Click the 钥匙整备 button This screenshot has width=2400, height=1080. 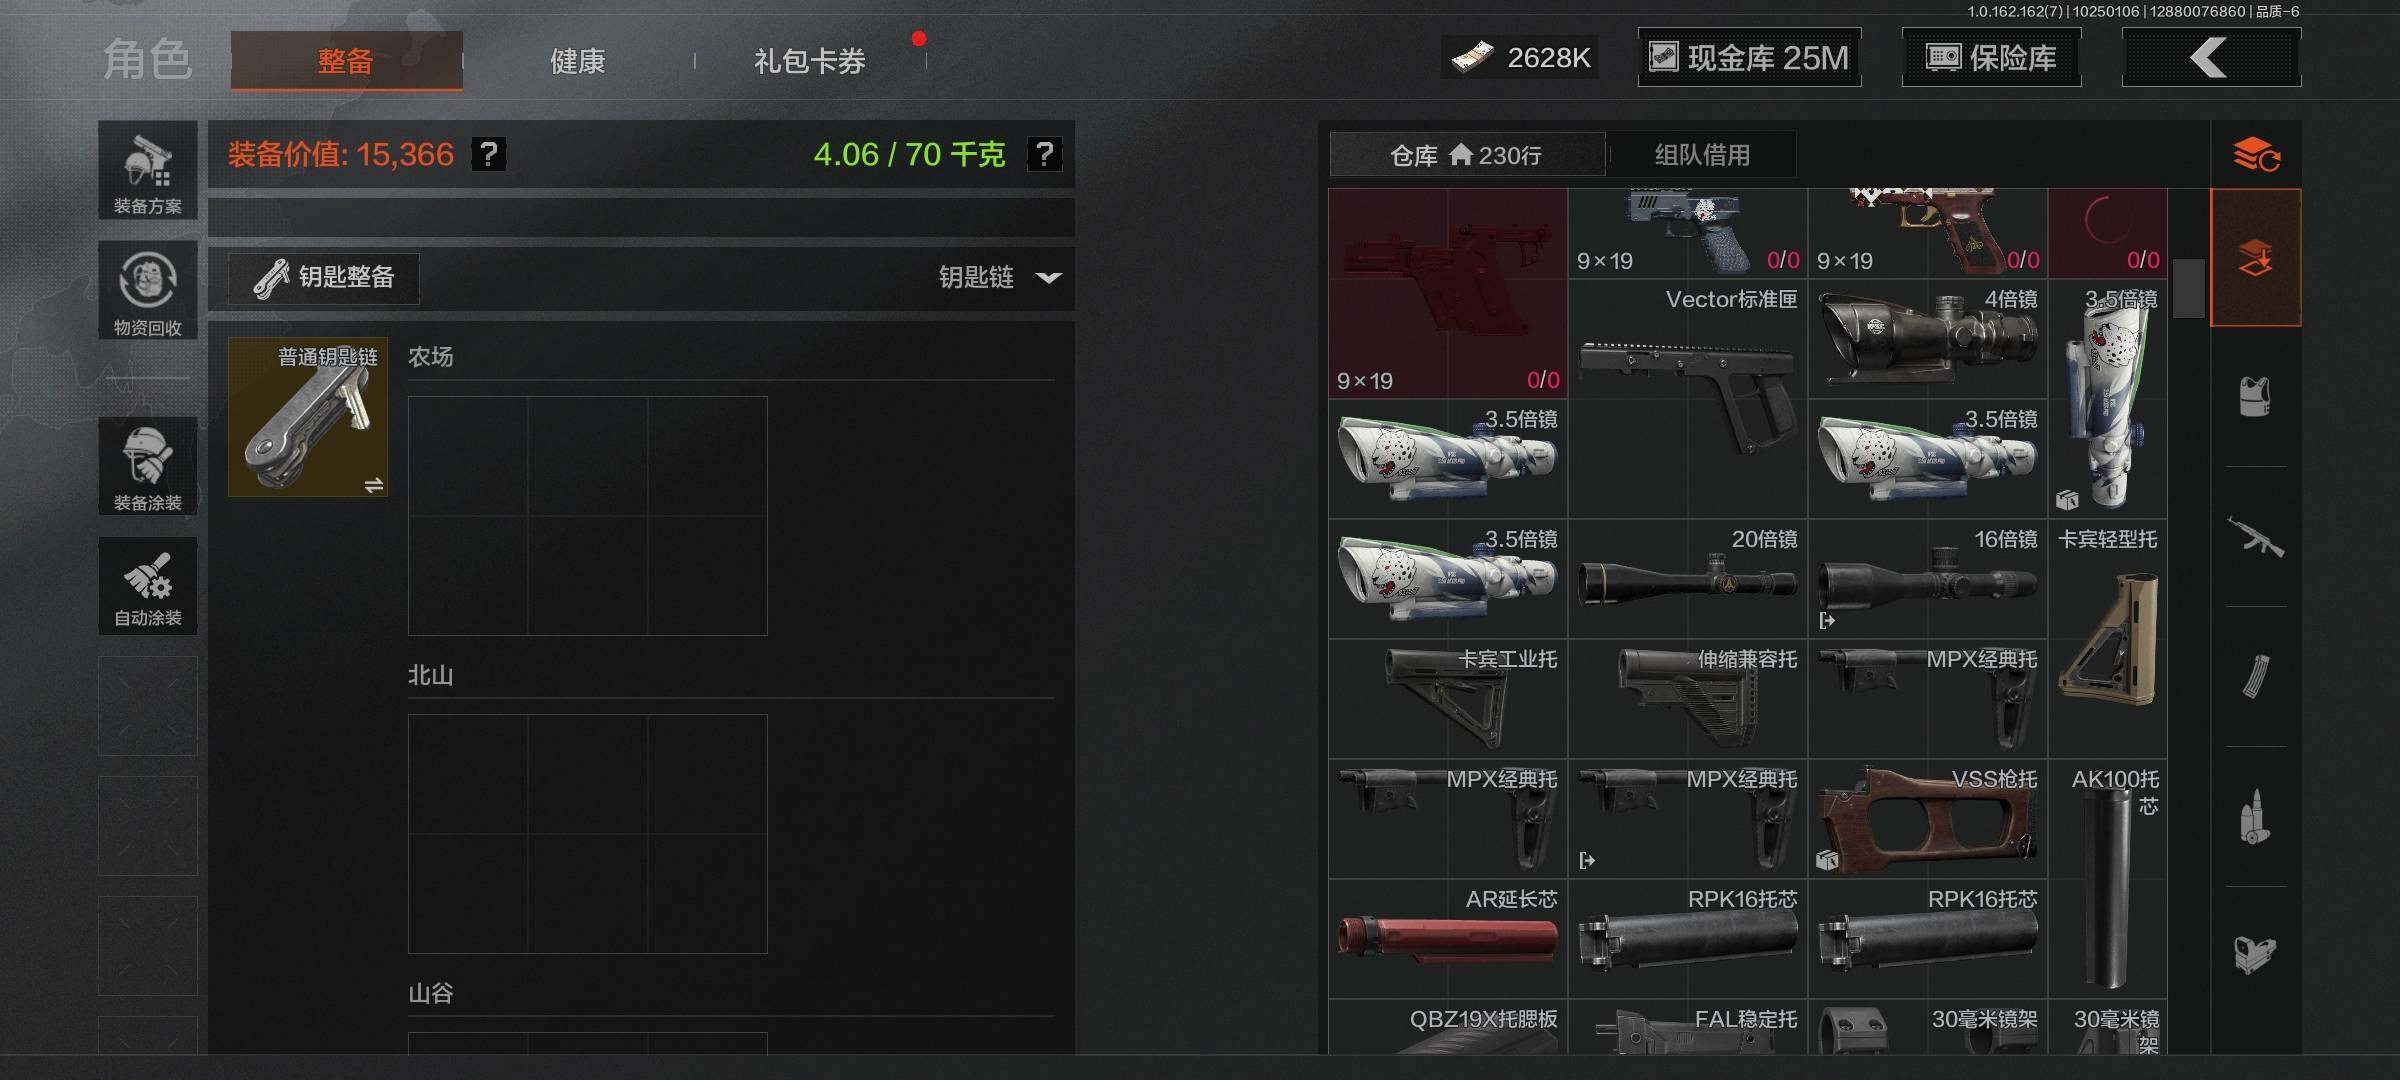(324, 277)
